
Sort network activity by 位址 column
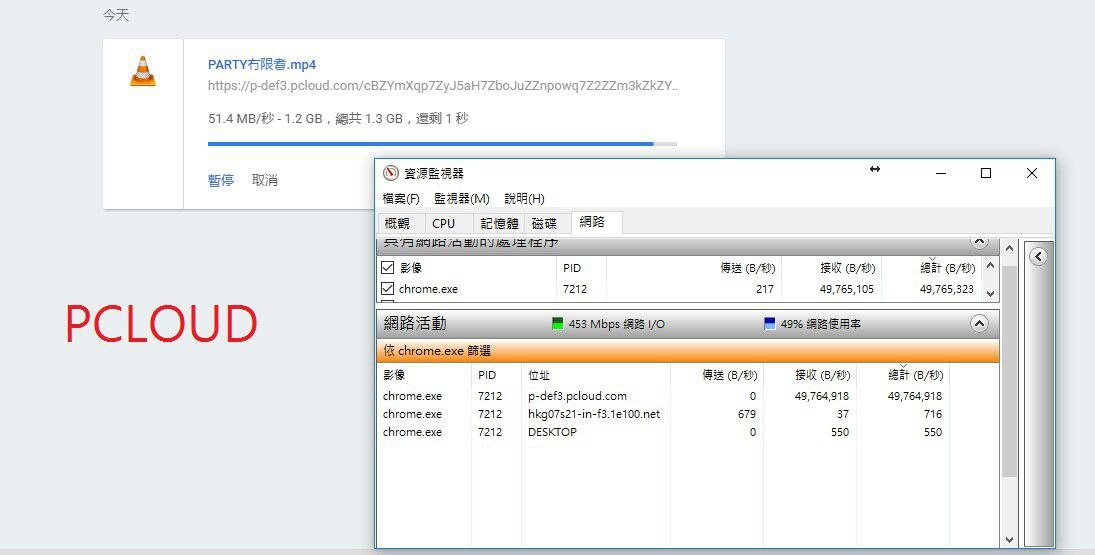[x=538, y=376]
